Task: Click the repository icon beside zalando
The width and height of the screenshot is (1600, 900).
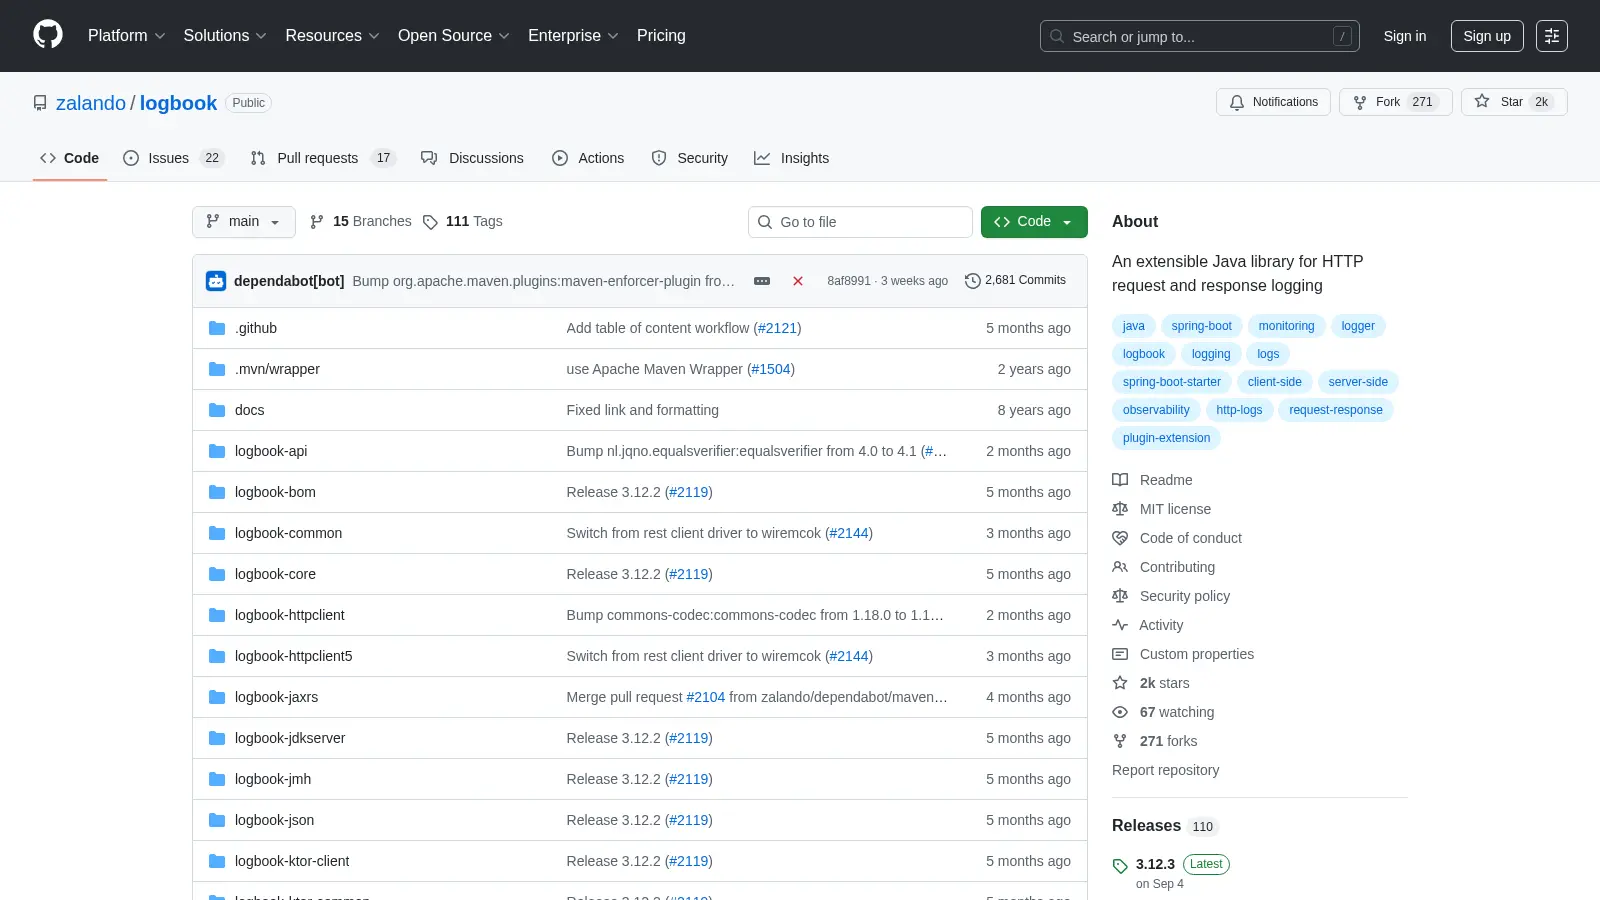Action: tap(40, 103)
